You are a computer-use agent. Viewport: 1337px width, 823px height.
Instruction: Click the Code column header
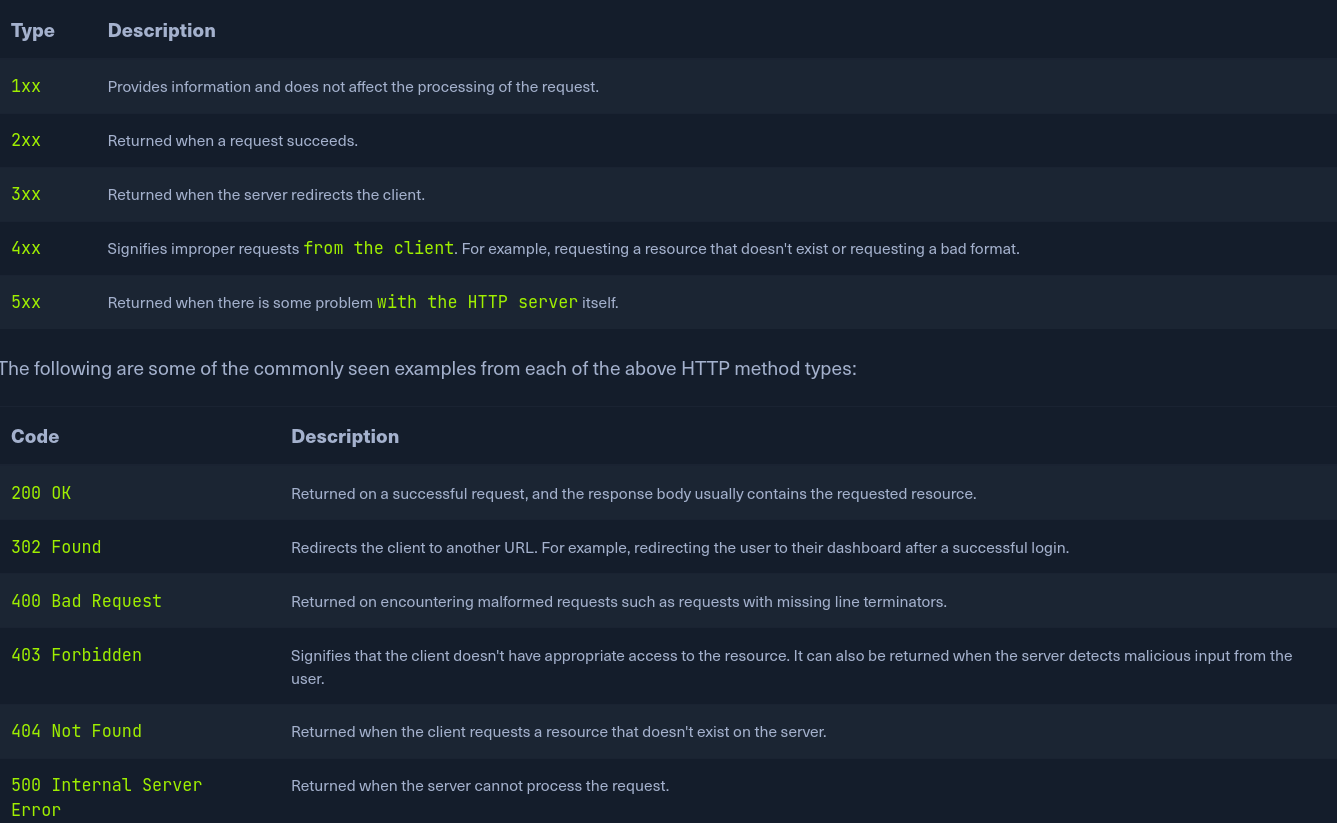[35, 436]
